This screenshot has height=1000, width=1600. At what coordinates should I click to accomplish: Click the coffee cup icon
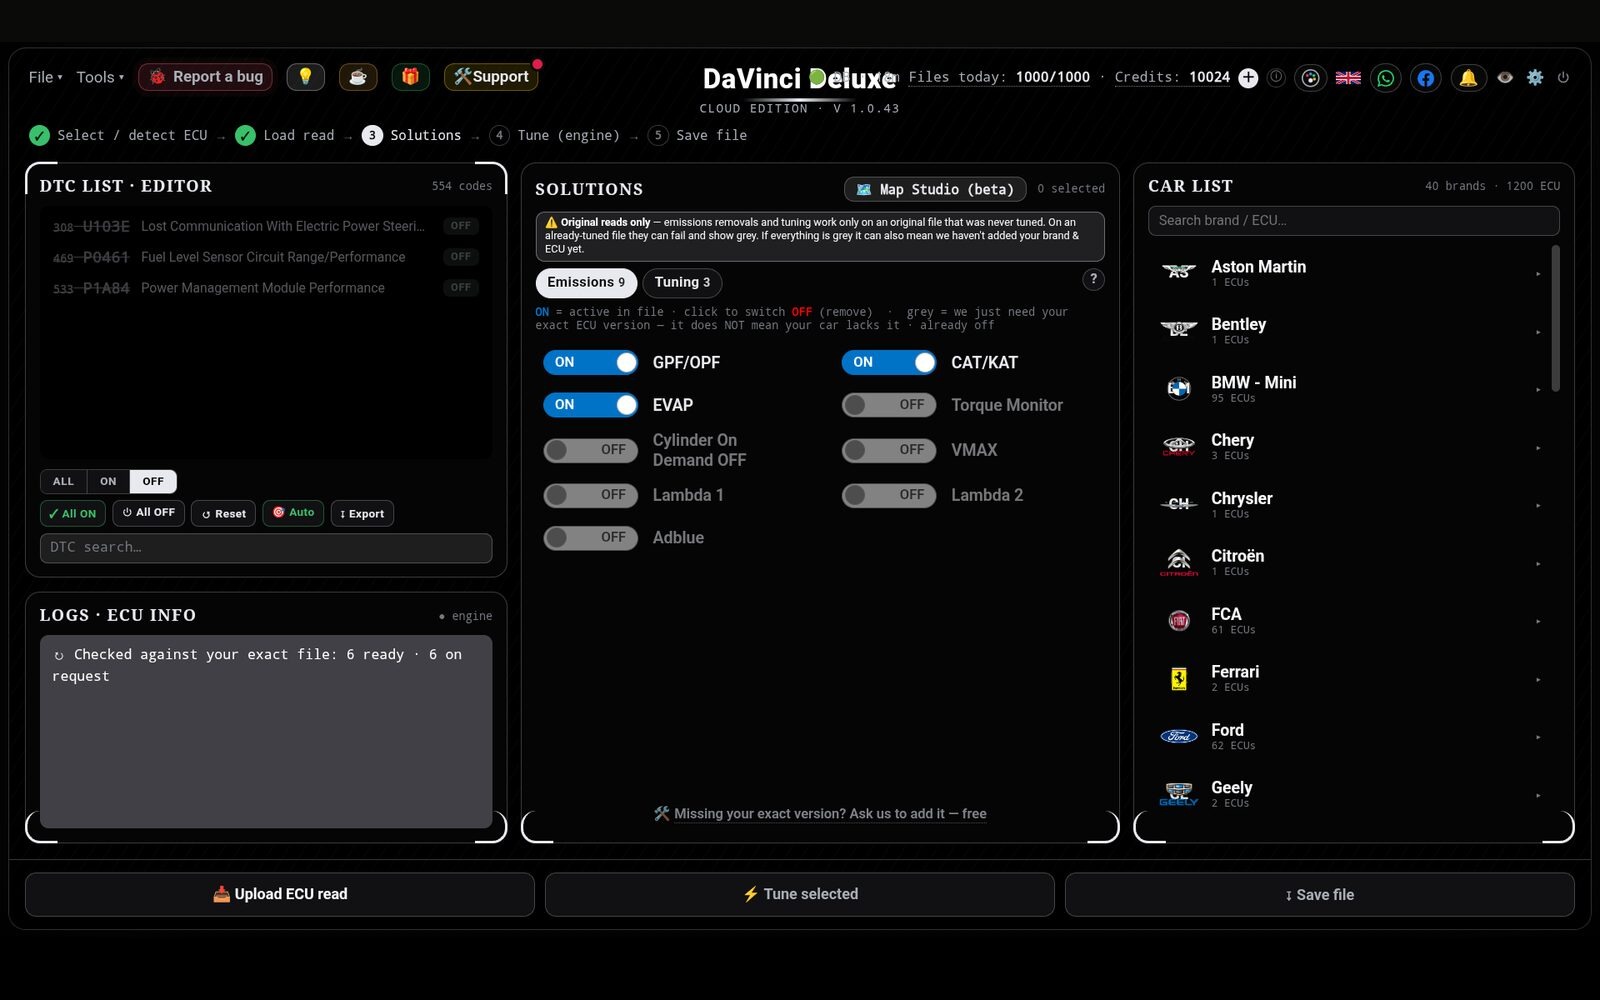click(x=358, y=77)
